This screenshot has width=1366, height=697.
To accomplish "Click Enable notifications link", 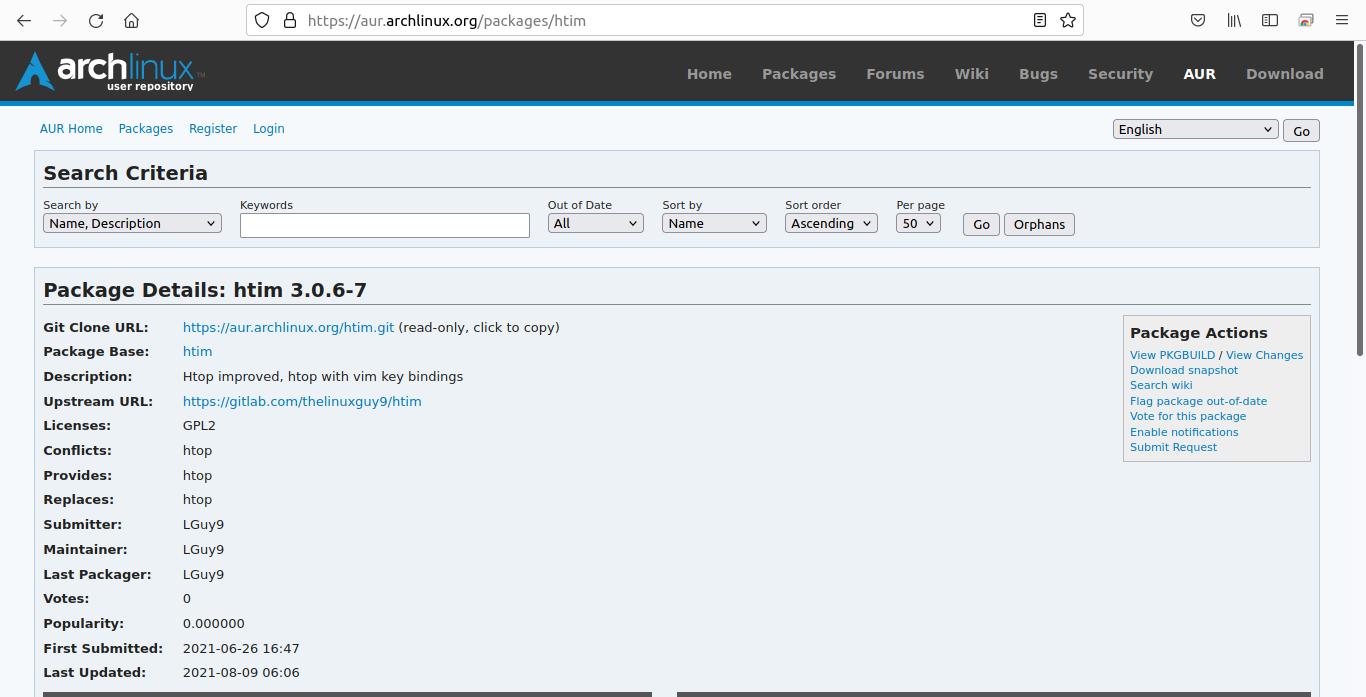I will click(x=1184, y=432).
